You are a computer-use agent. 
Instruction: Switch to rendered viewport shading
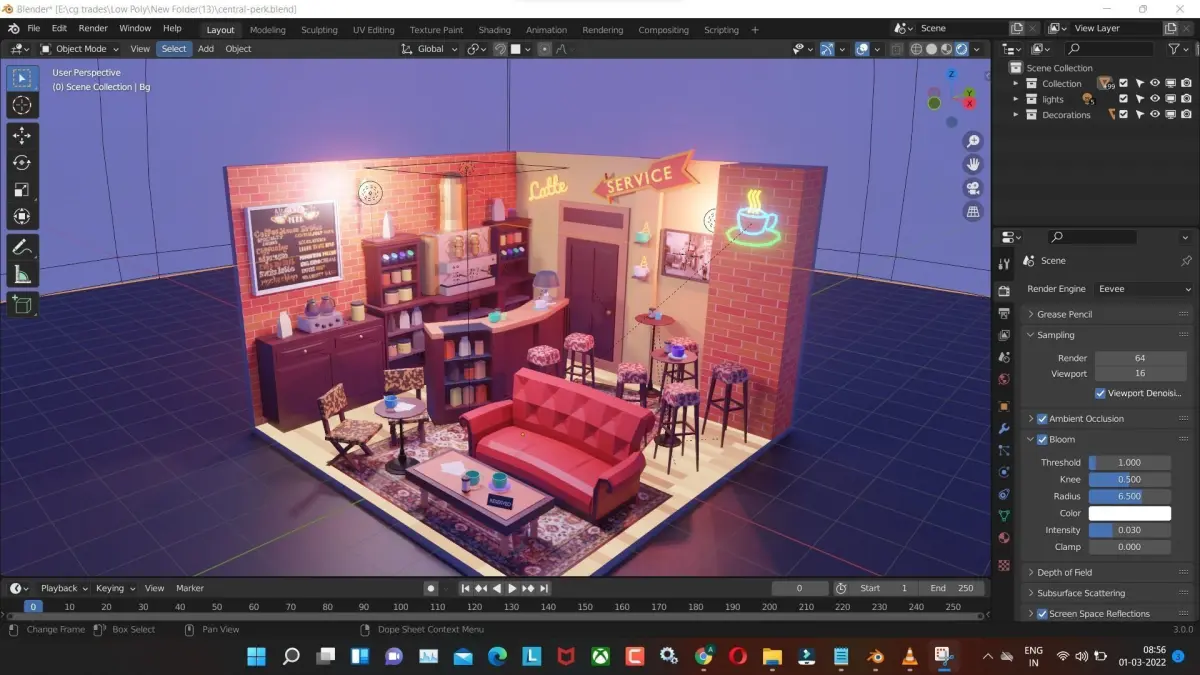962,48
